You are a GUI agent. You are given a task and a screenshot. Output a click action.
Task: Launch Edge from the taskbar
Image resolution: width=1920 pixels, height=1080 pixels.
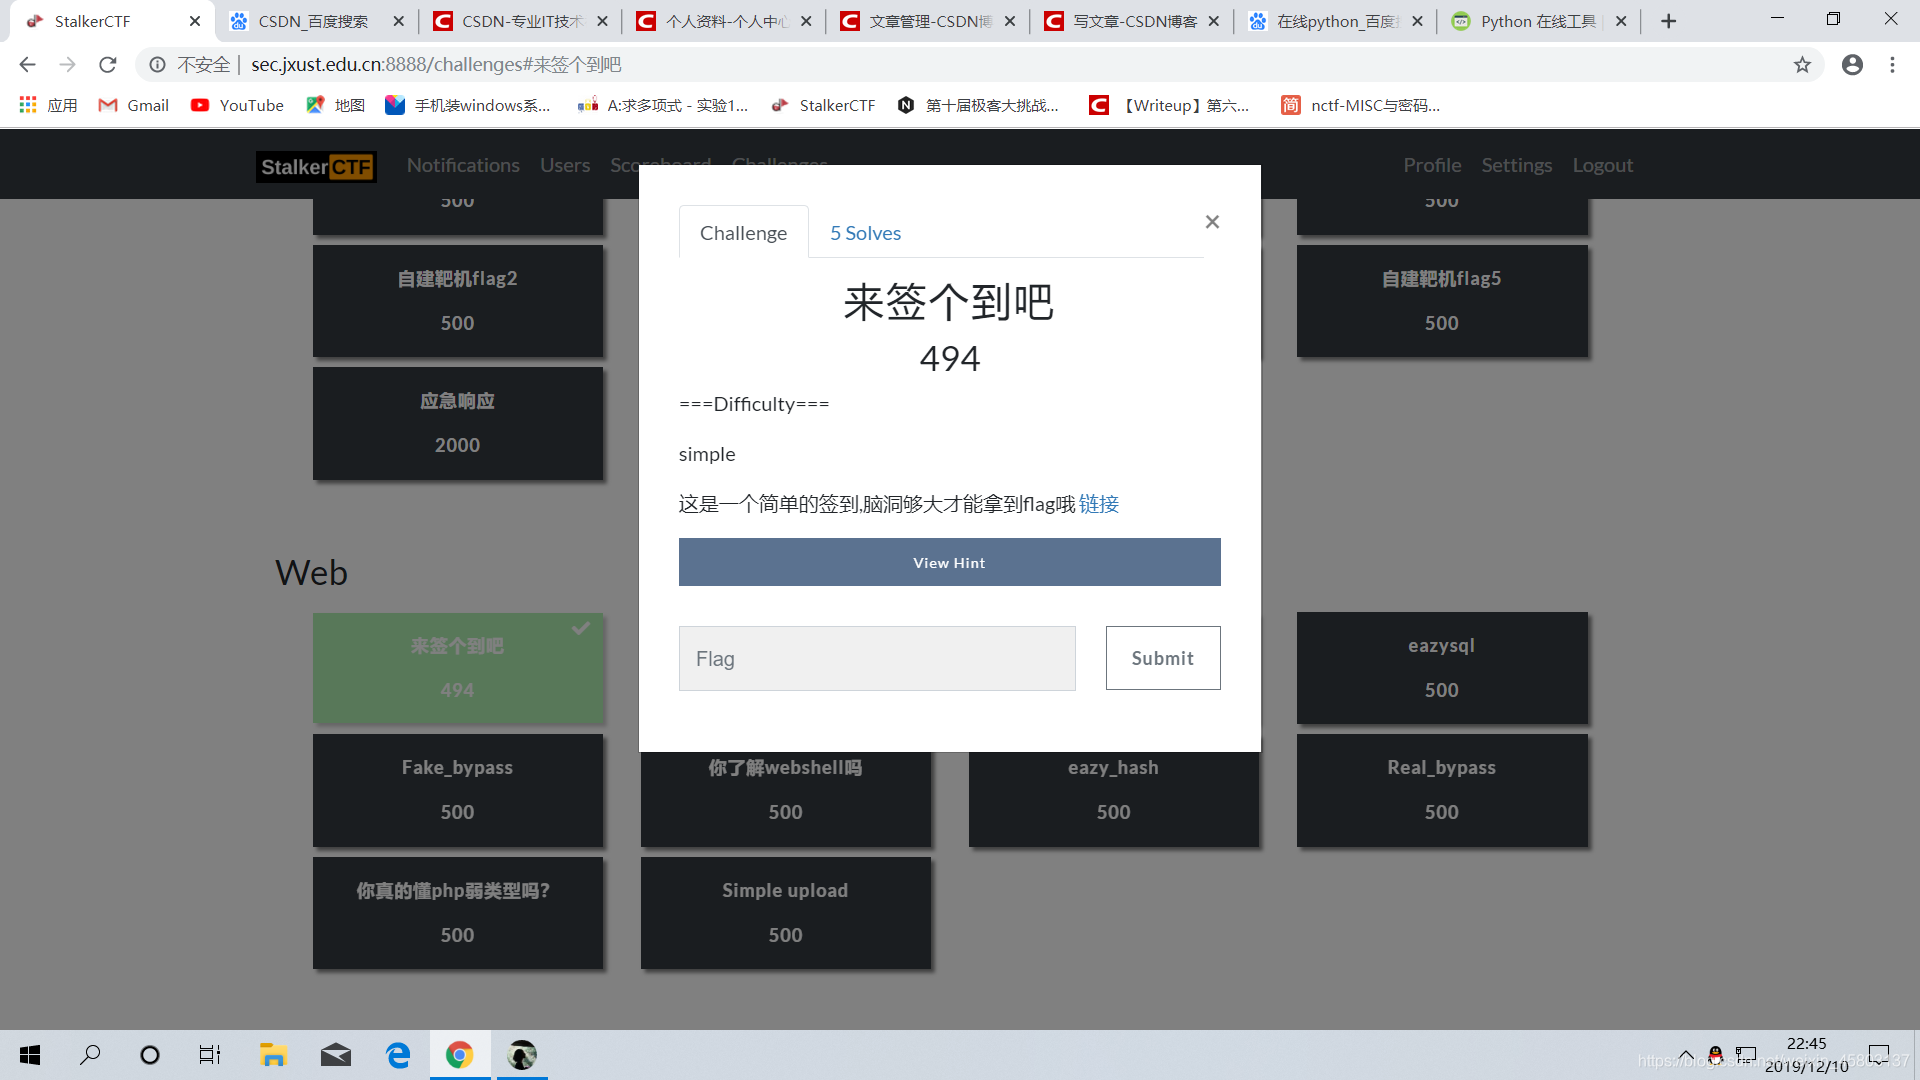pyautogui.click(x=398, y=1055)
